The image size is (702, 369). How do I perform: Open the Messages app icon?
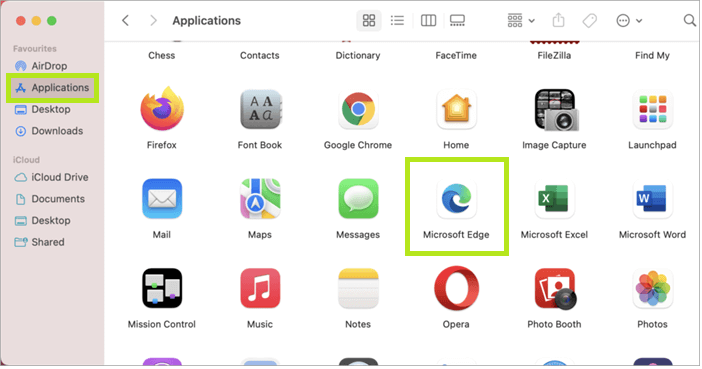coord(358,199)
